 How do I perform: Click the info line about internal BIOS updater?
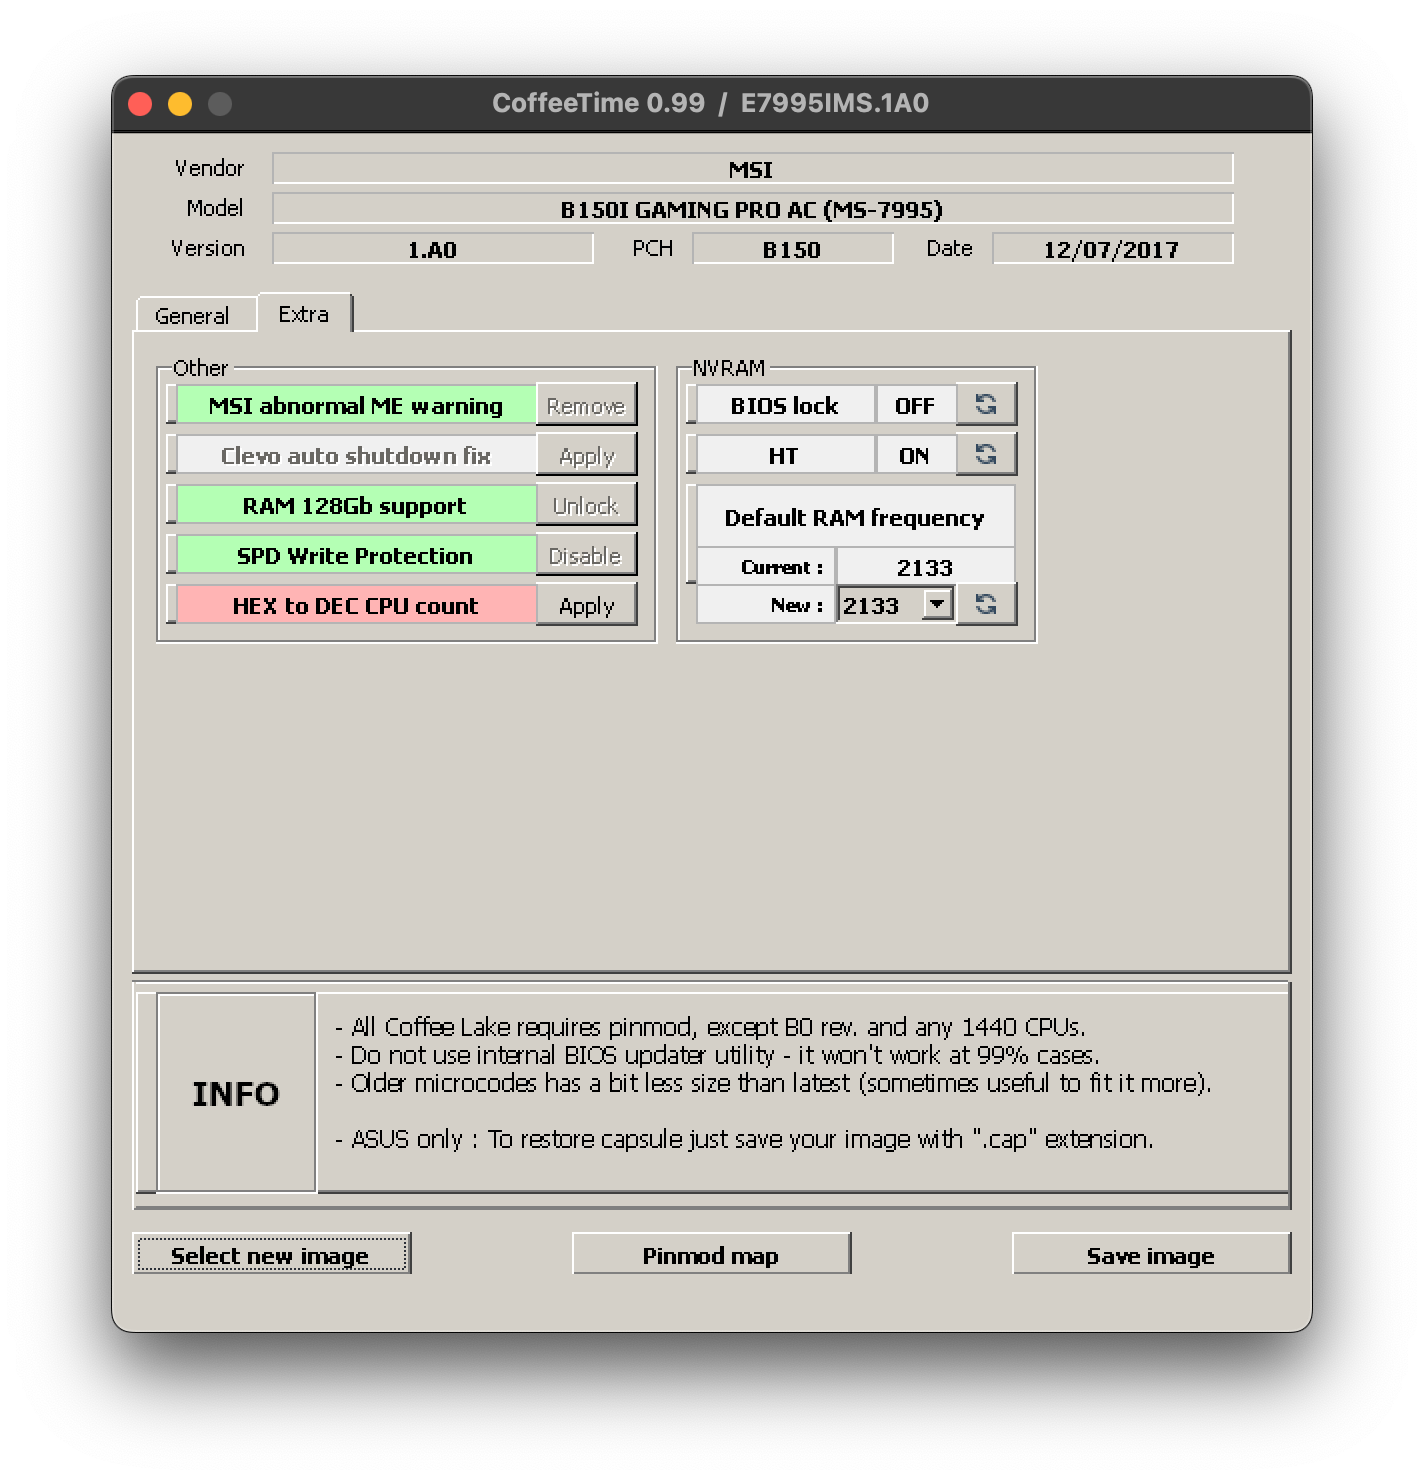pos(717,1055)
